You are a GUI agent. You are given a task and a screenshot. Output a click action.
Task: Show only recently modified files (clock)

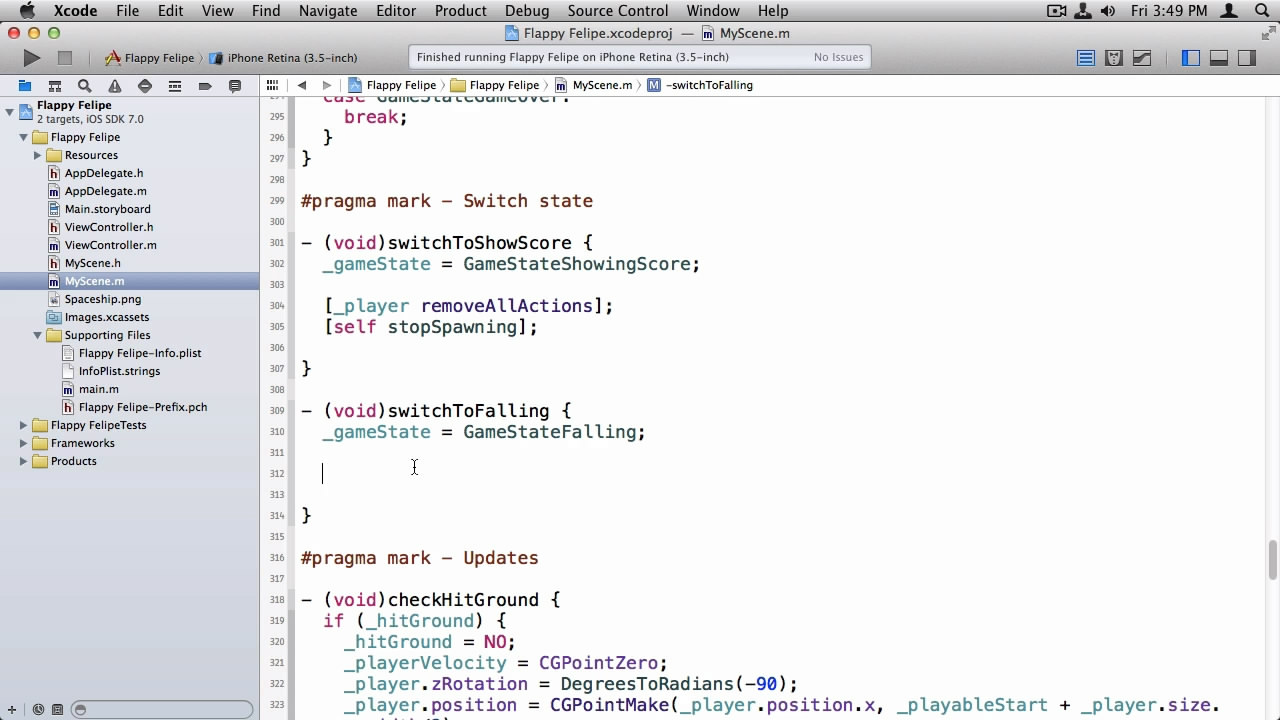tap(37, 709)
